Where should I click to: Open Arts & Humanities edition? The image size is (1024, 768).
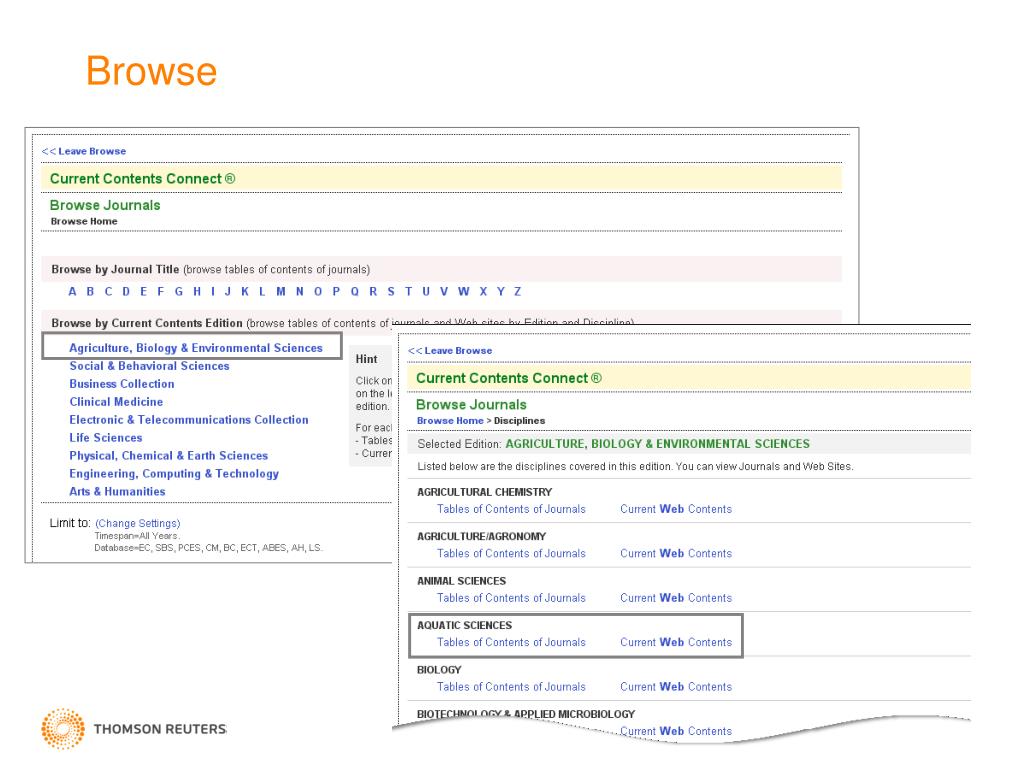point(118,492)
